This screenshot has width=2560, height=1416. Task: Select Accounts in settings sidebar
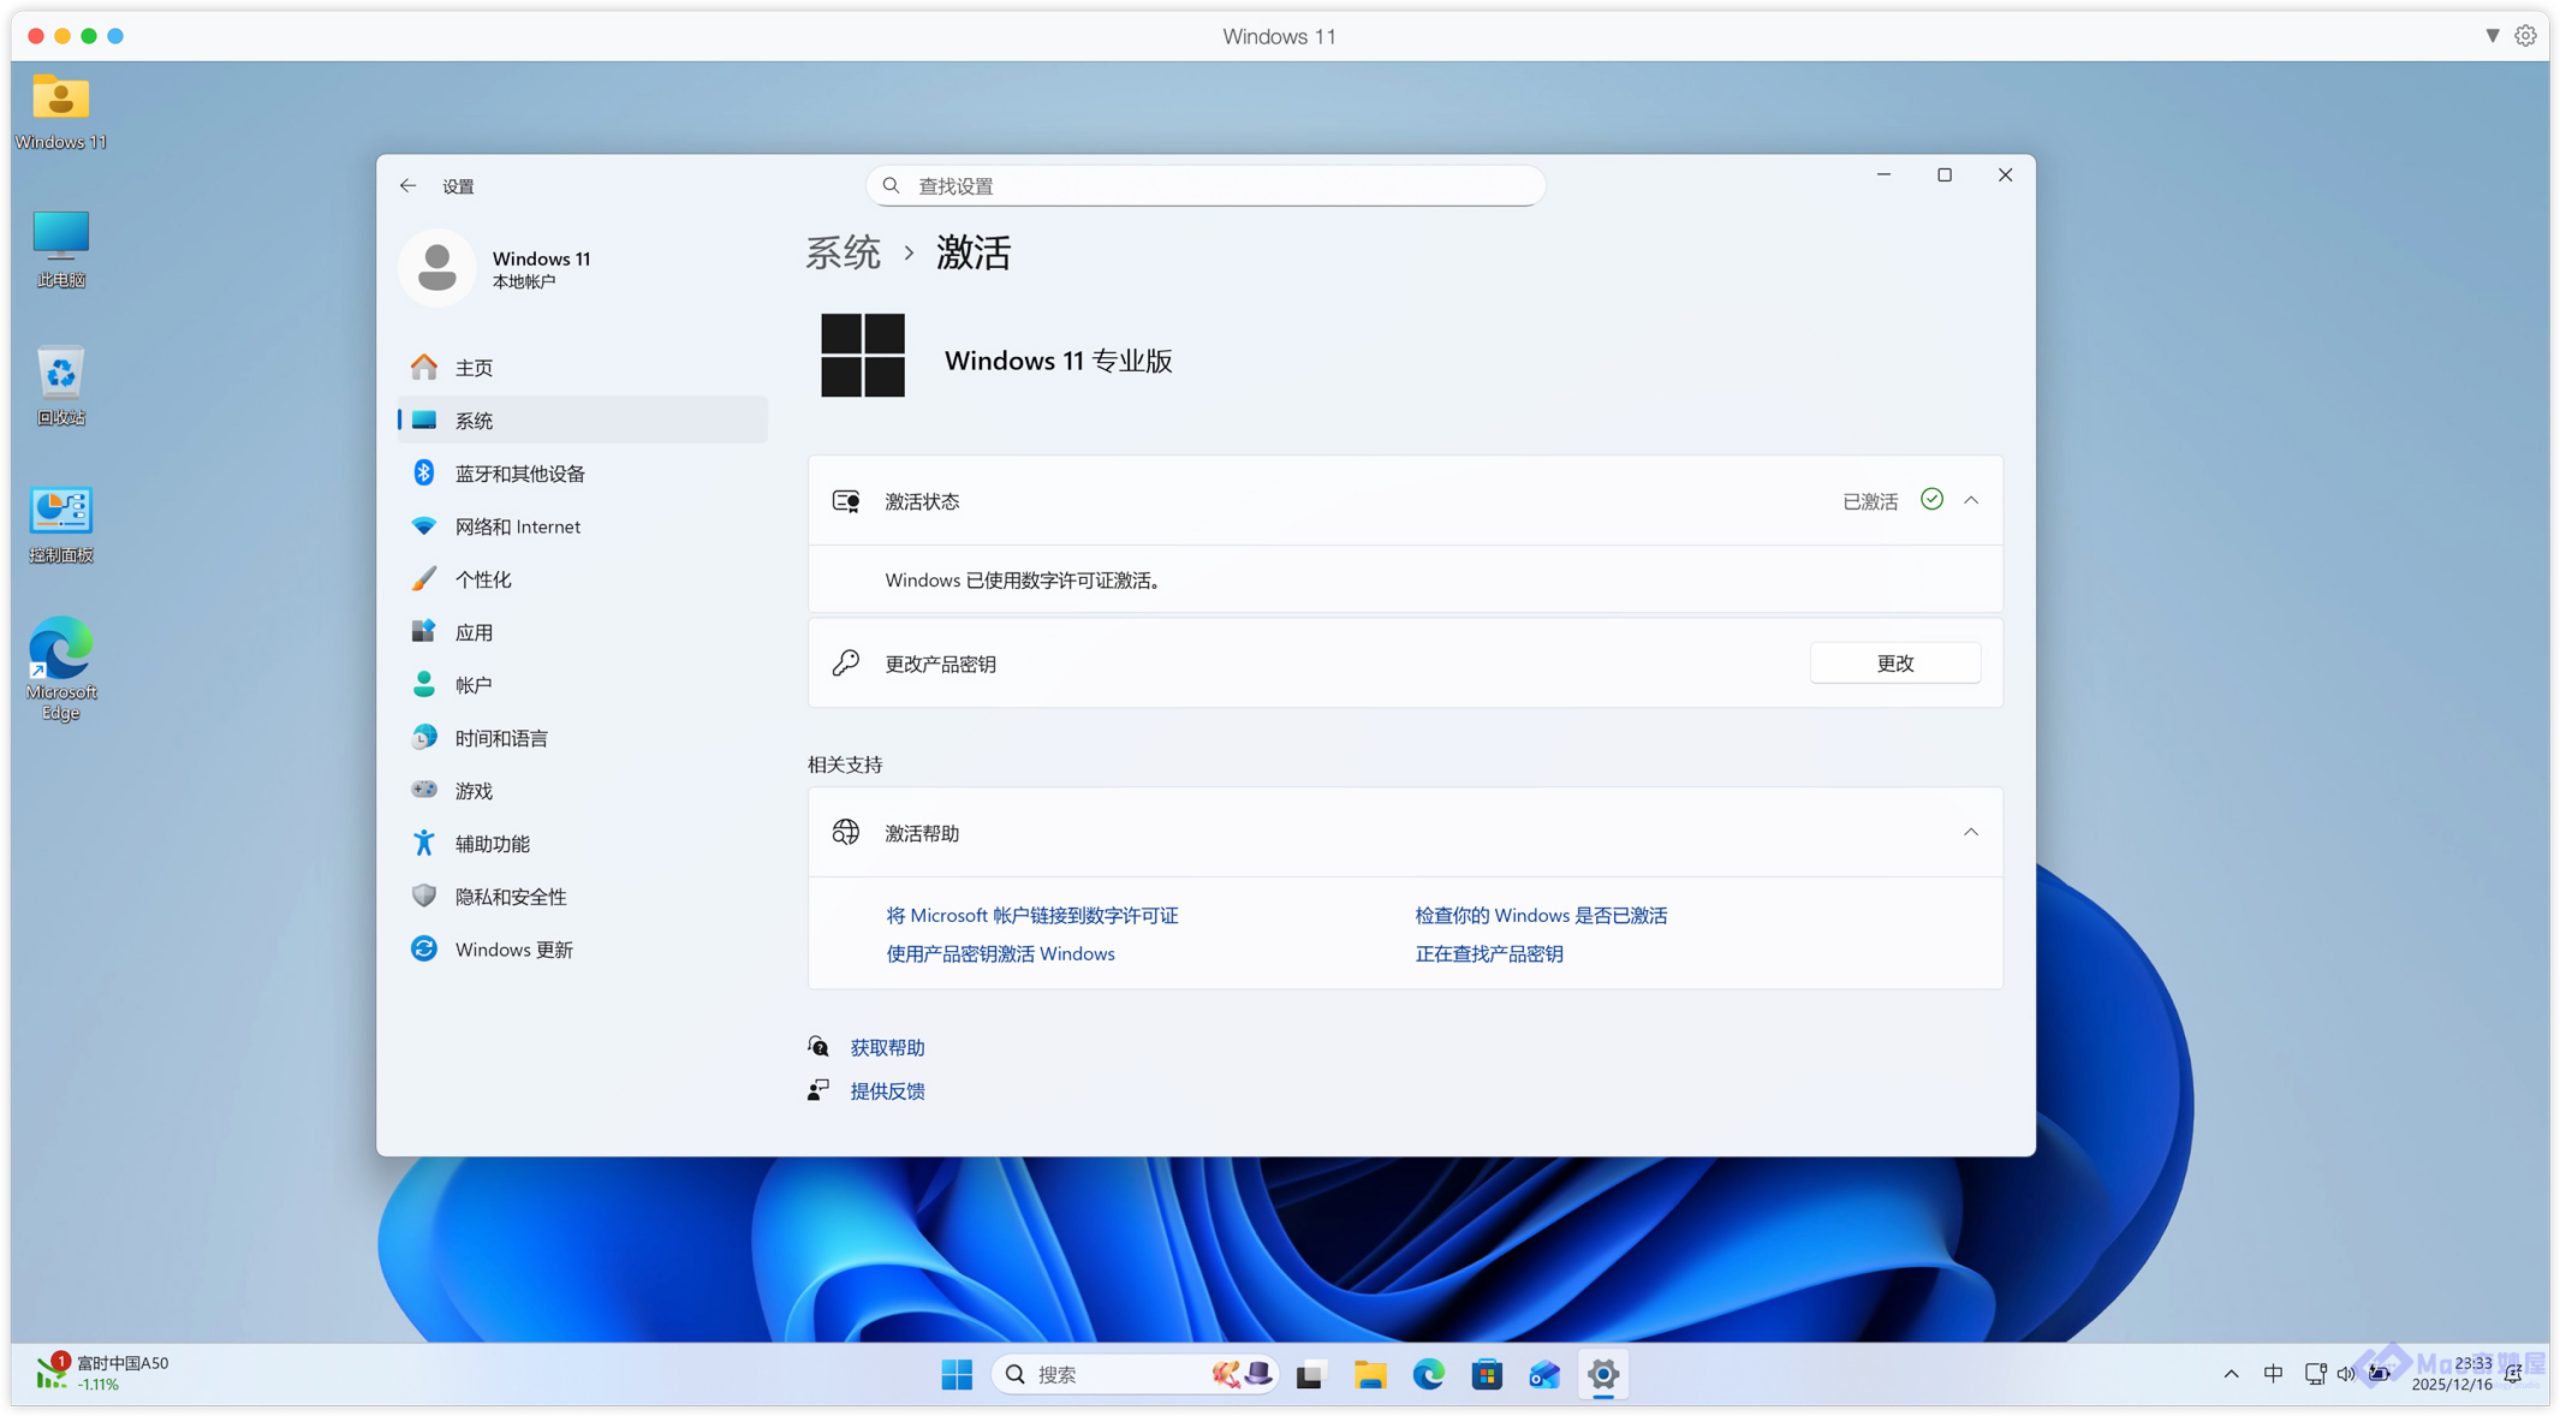click(x=473, y=686)
